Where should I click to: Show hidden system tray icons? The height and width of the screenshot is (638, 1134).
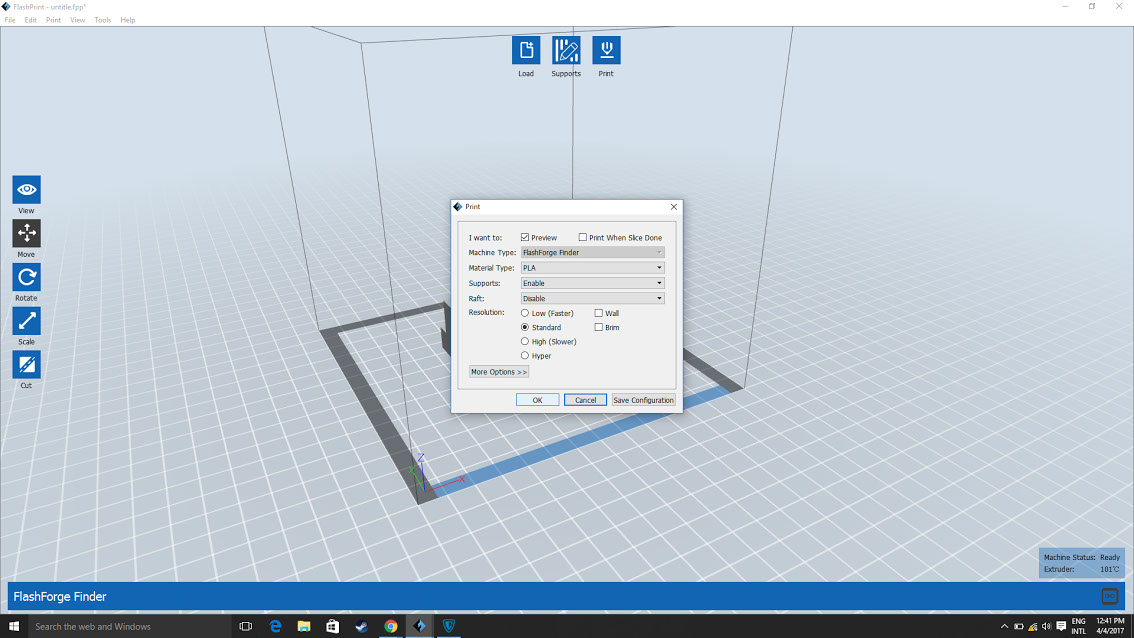pyautogui.click(x=1004, y=626)
